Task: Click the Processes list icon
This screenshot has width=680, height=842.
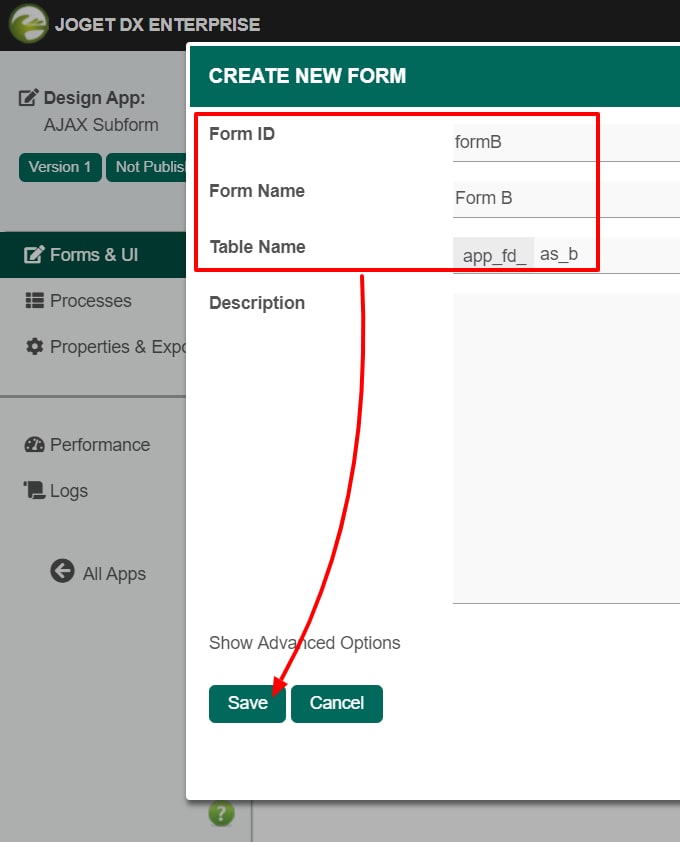Action: point(34,301)
